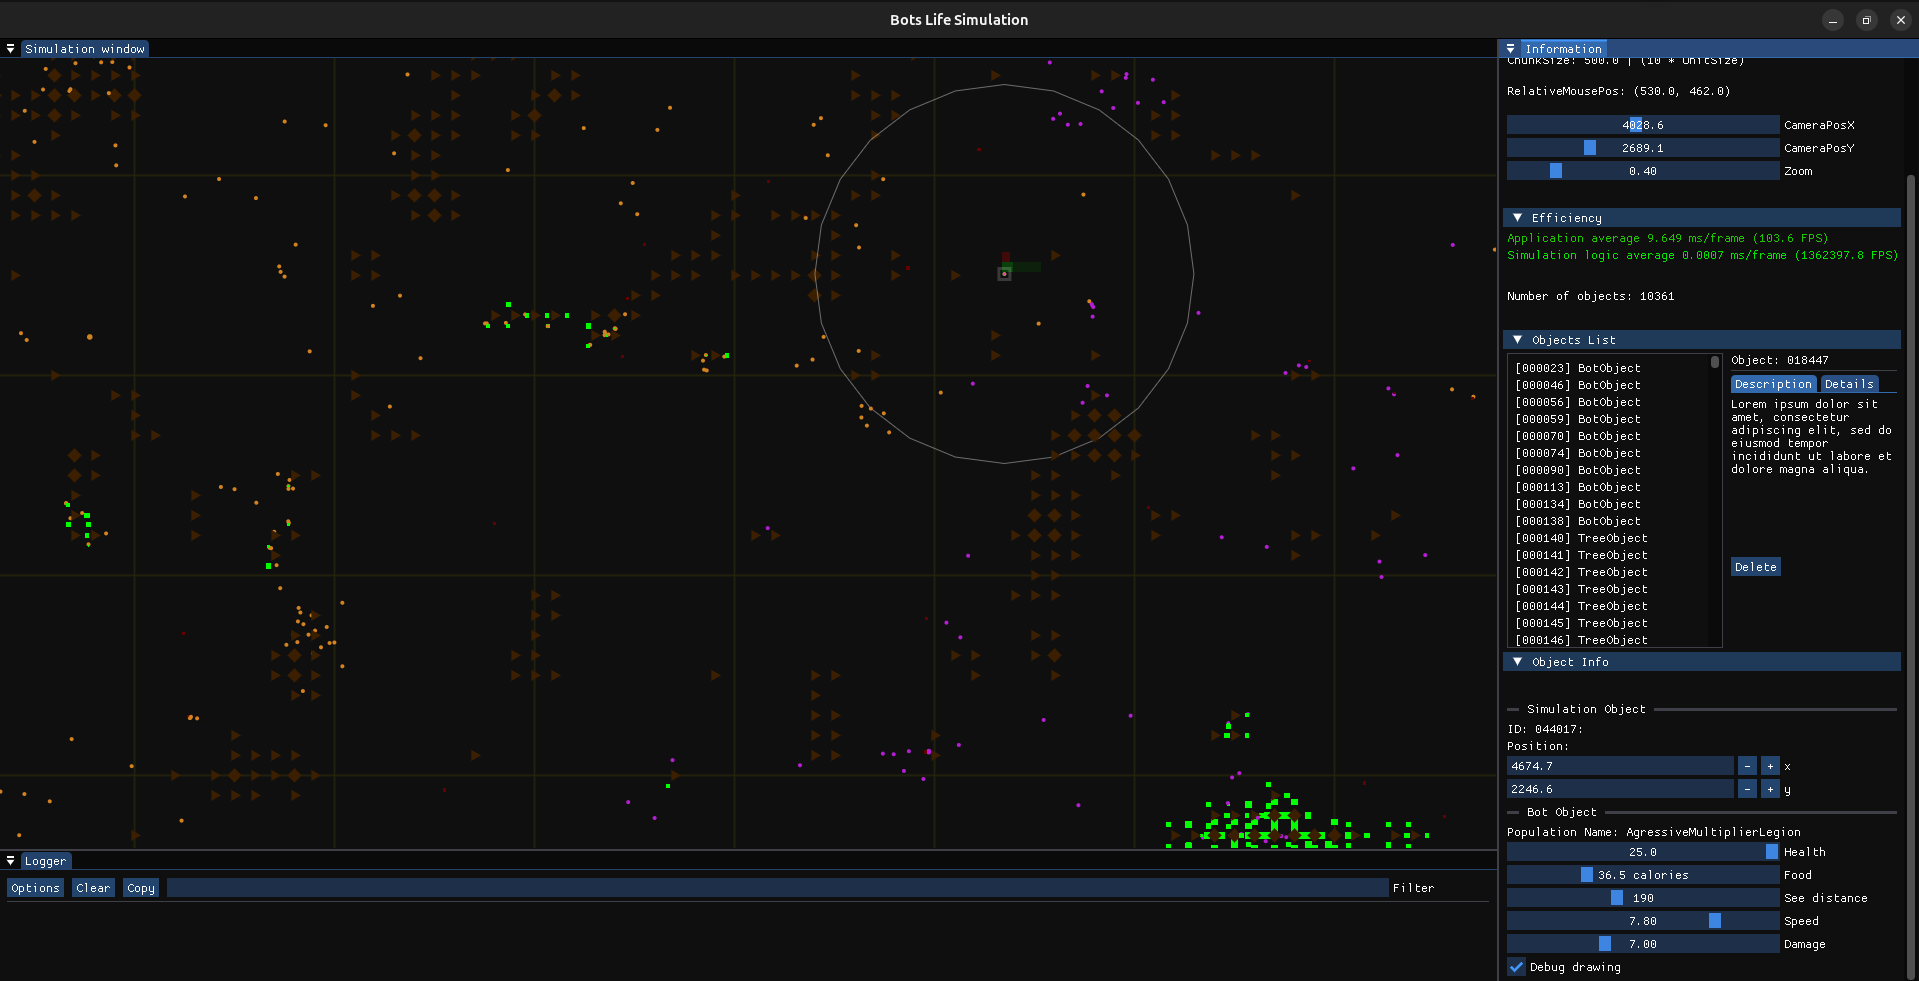Decrement the y position with the minus stepper
This screenshot has width=1919, height=981.
1747,789
